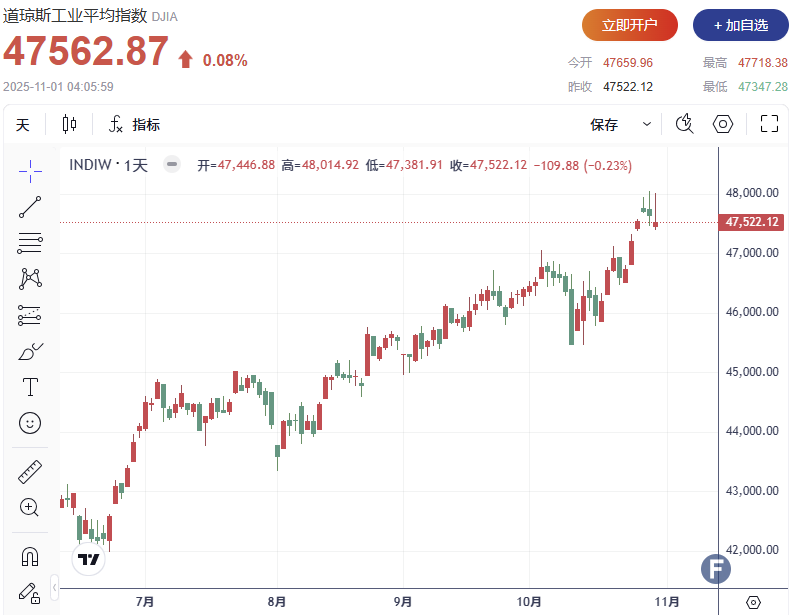Click the 立即开户 button
This screenshot has width=793, height=615.
coord(630,25)
